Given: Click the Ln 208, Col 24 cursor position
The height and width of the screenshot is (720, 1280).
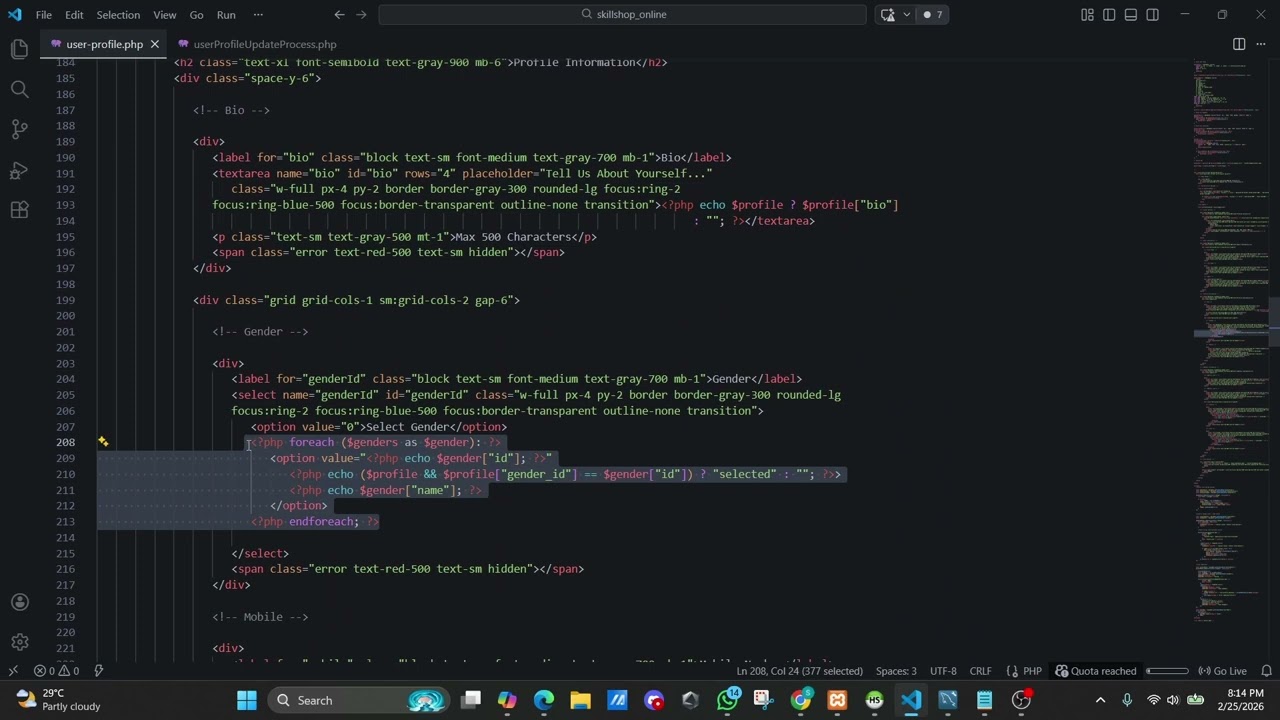Looking at the screenshot, I should (799, 671).
